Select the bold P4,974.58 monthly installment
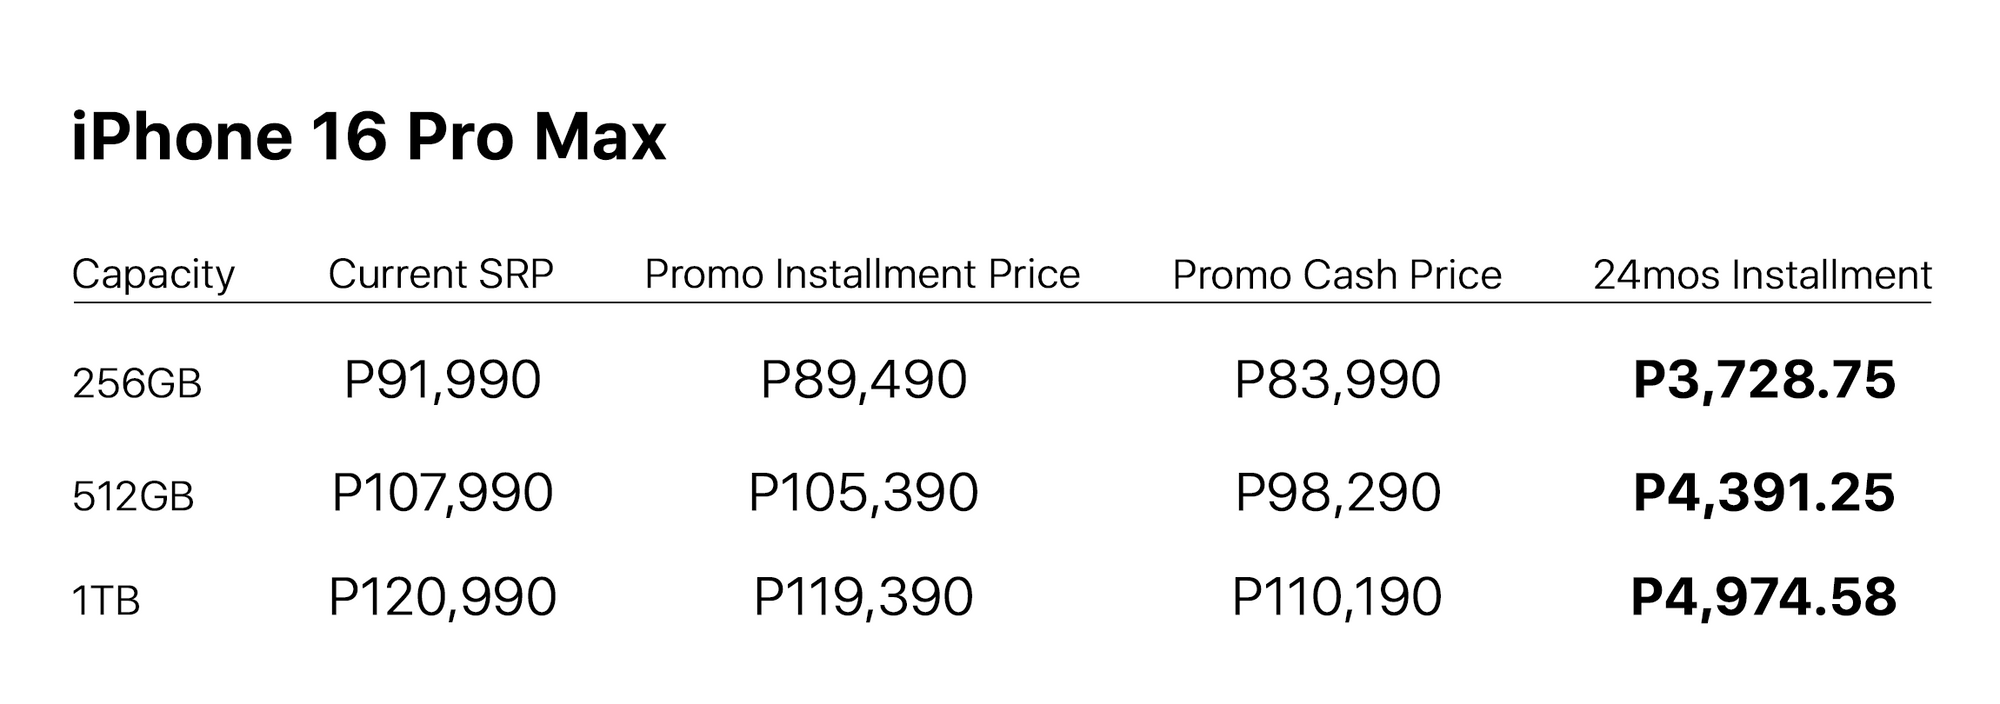This screenshot has width=2000, height=704. click(1764, 597)
